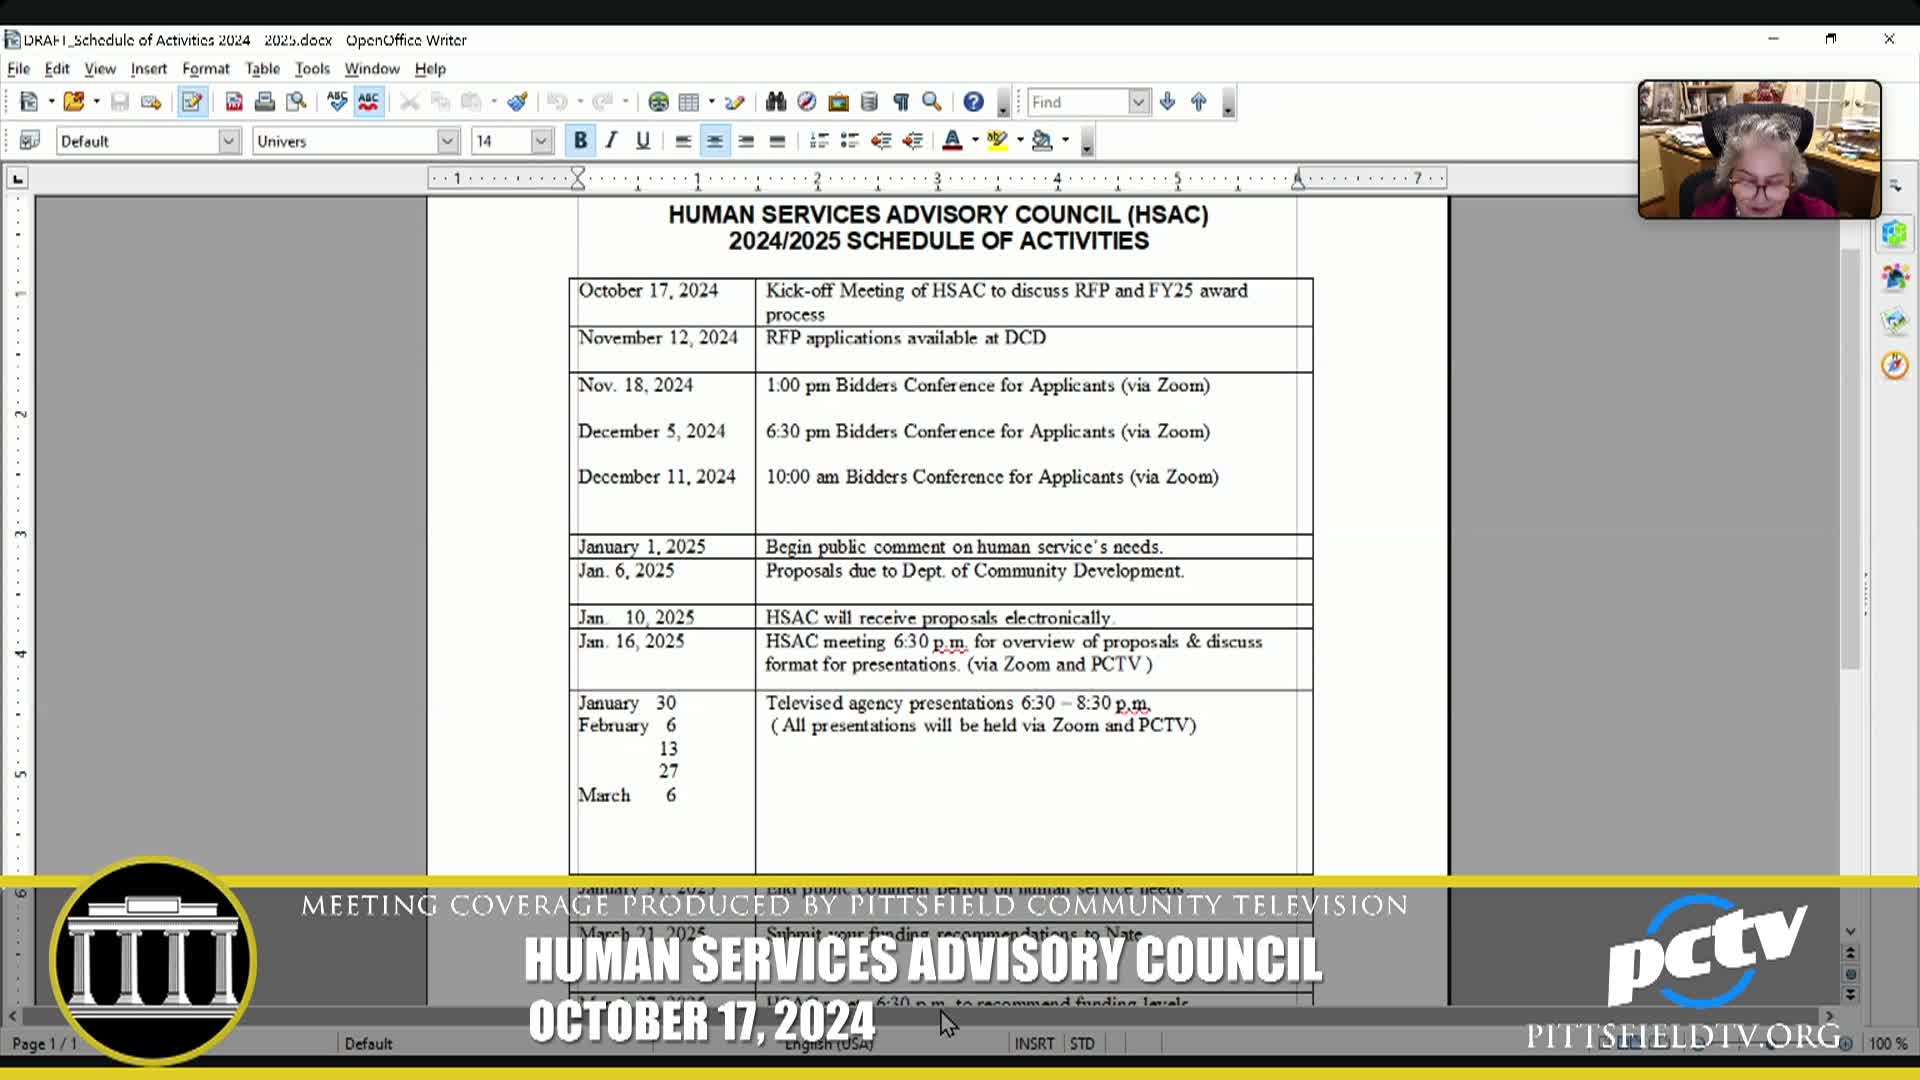Open the Table menu
Screen dimensions: 1920x1080
262,69
